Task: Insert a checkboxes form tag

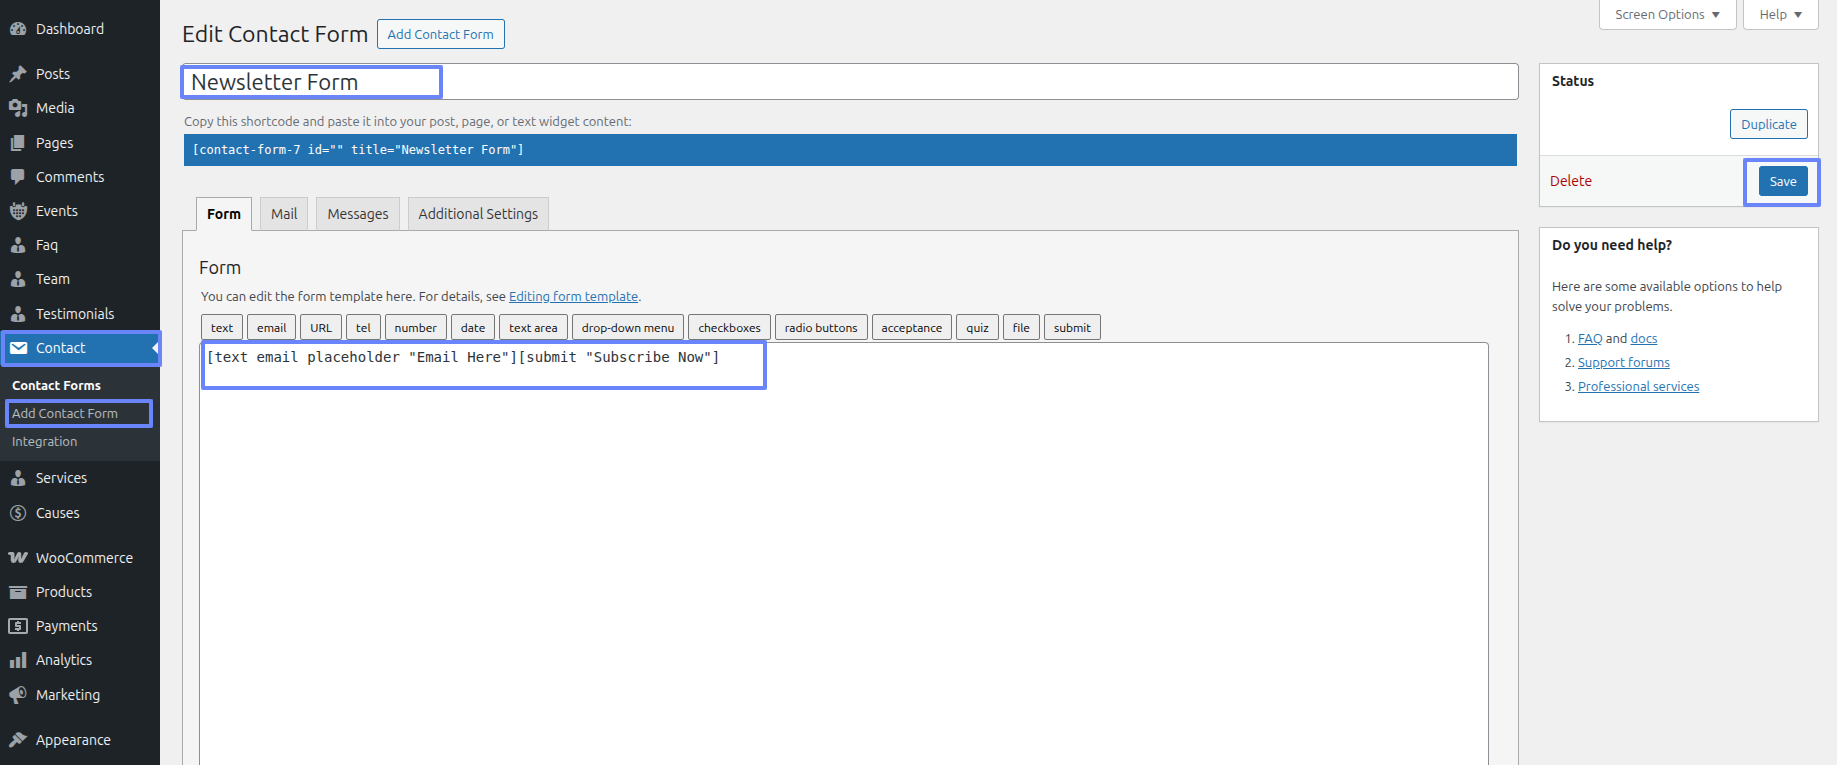Action: pyautogui.click(x=729, y=328)
